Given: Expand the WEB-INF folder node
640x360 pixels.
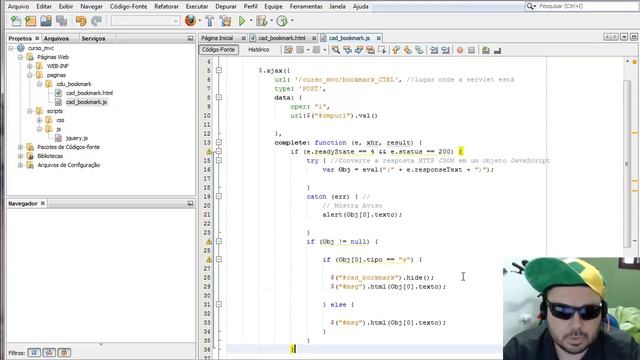Looking at the screenshot, I should coord(30,66).
